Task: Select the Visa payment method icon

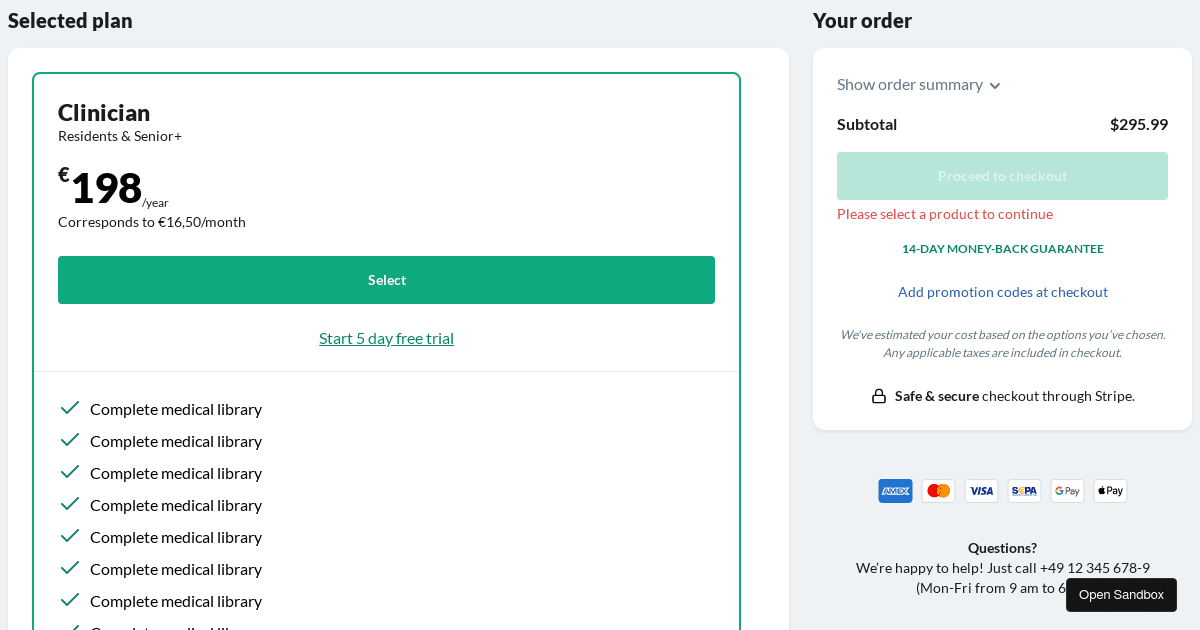Action: pyautogui.click(x=981, y=491)
